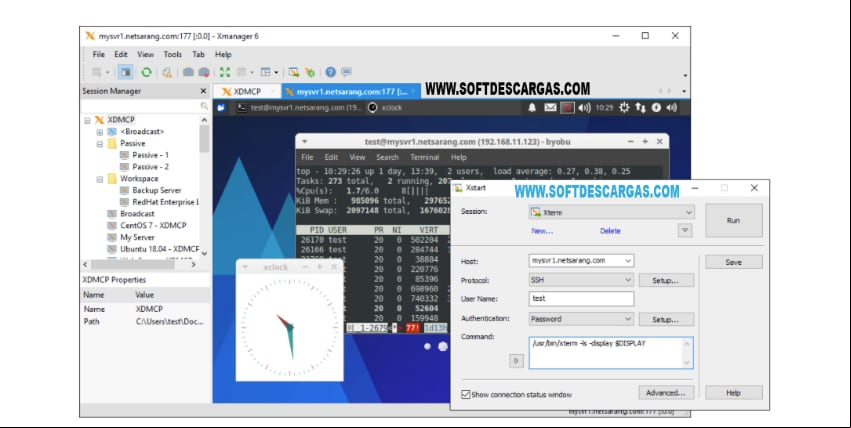851x428 pixels.
Task: Click the power icon in the remote panel
Action: pos(656,107)
